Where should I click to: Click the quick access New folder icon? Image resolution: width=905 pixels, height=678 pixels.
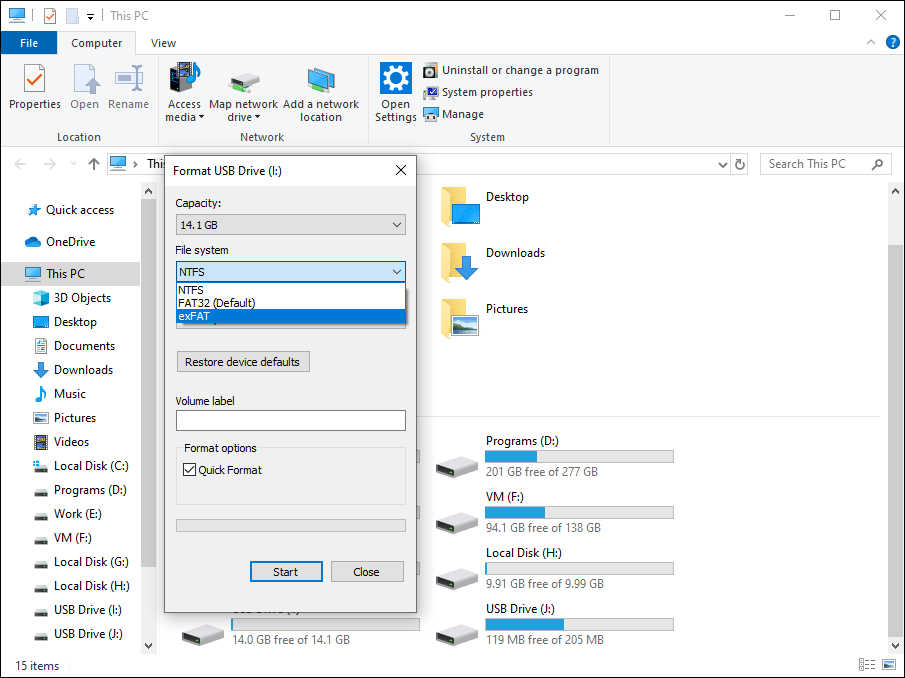[x=72, y=16]
